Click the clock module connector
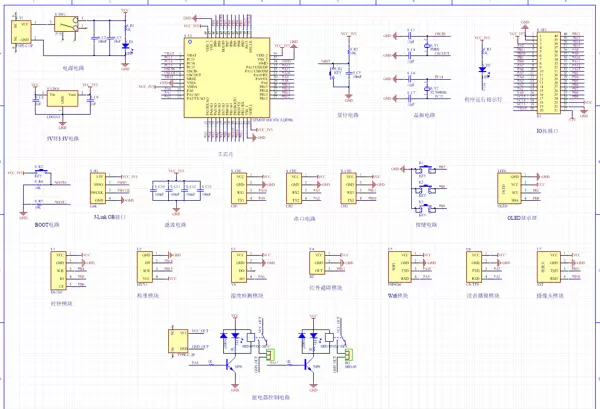Screen dimensions: 600x409 [57, 265]
